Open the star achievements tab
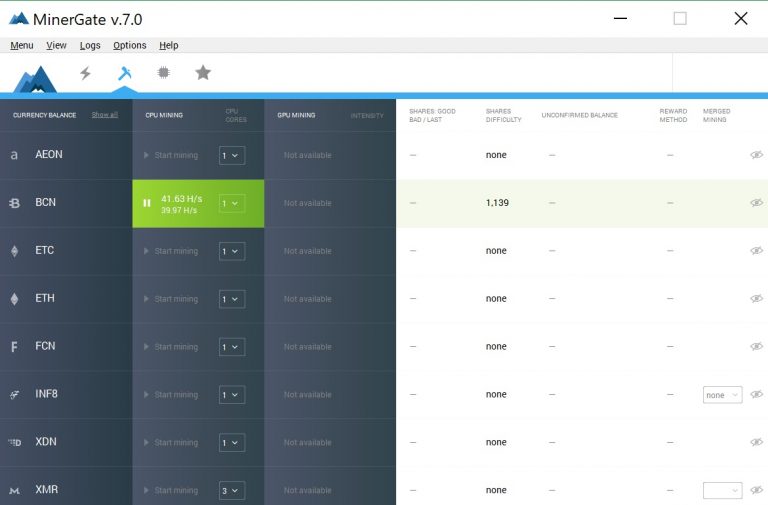The height and width of the screenshot is (505, 768). click(203, 72)
